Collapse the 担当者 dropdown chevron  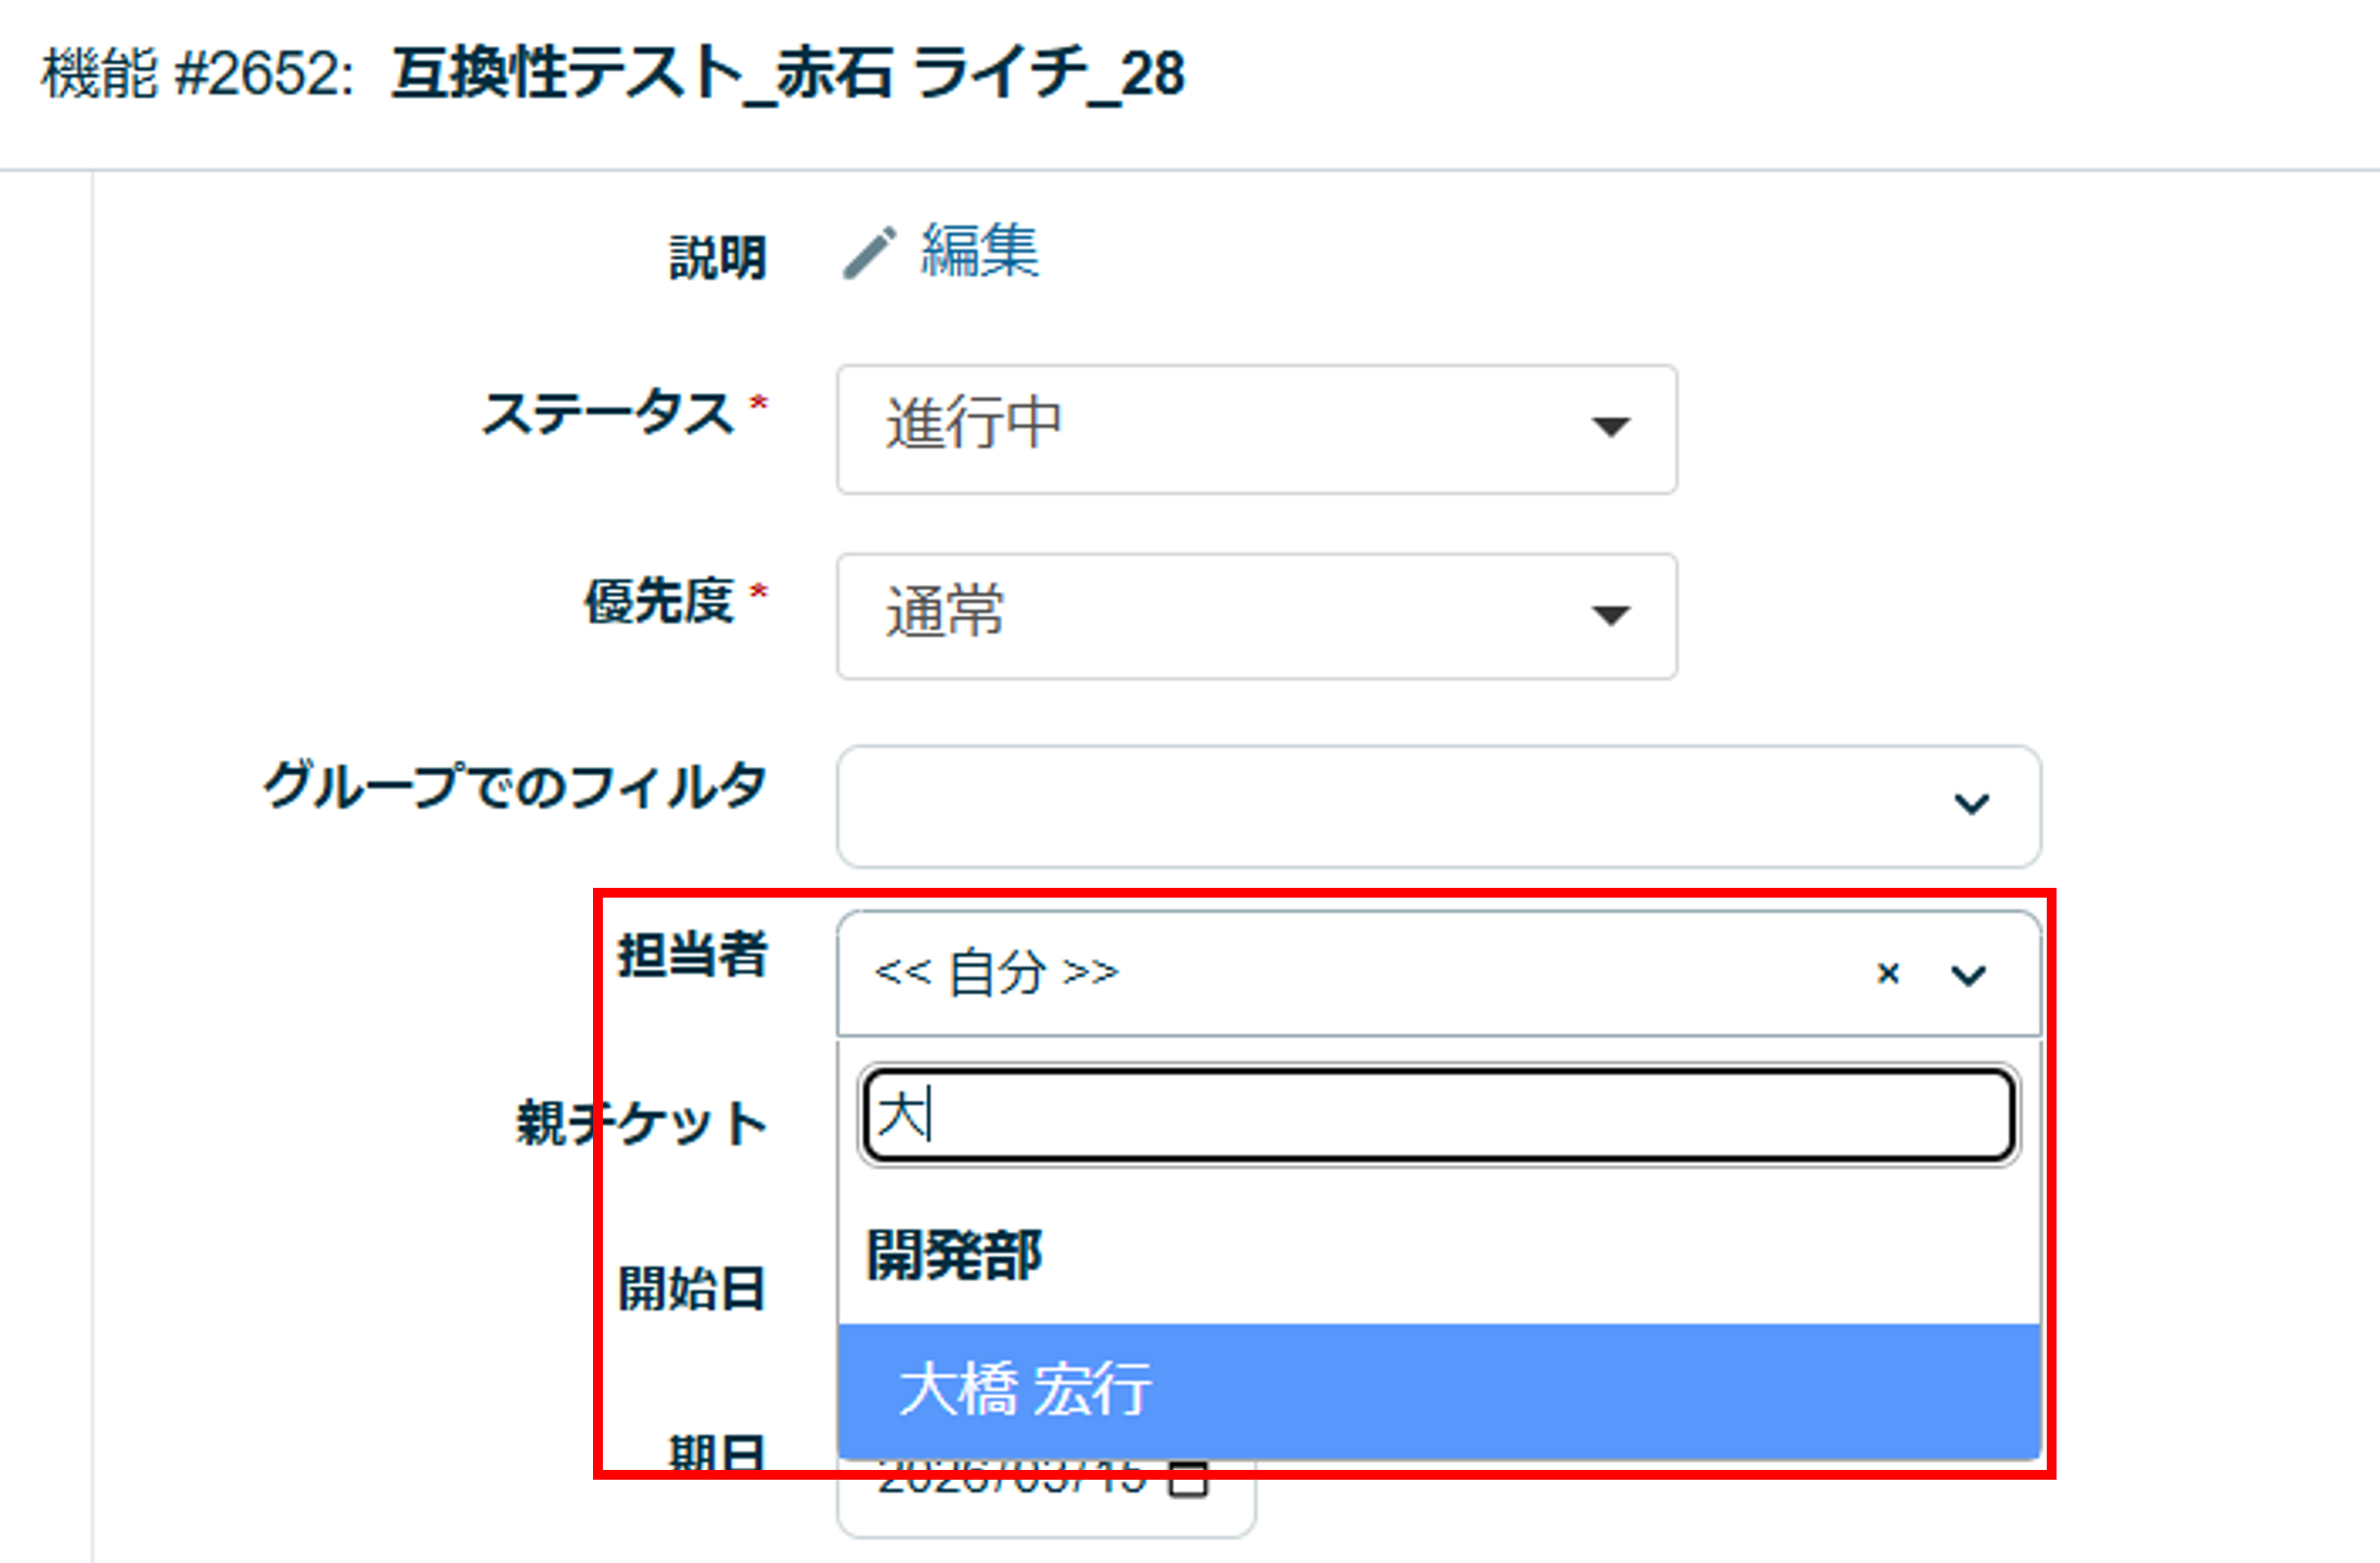coord(1968,975)
